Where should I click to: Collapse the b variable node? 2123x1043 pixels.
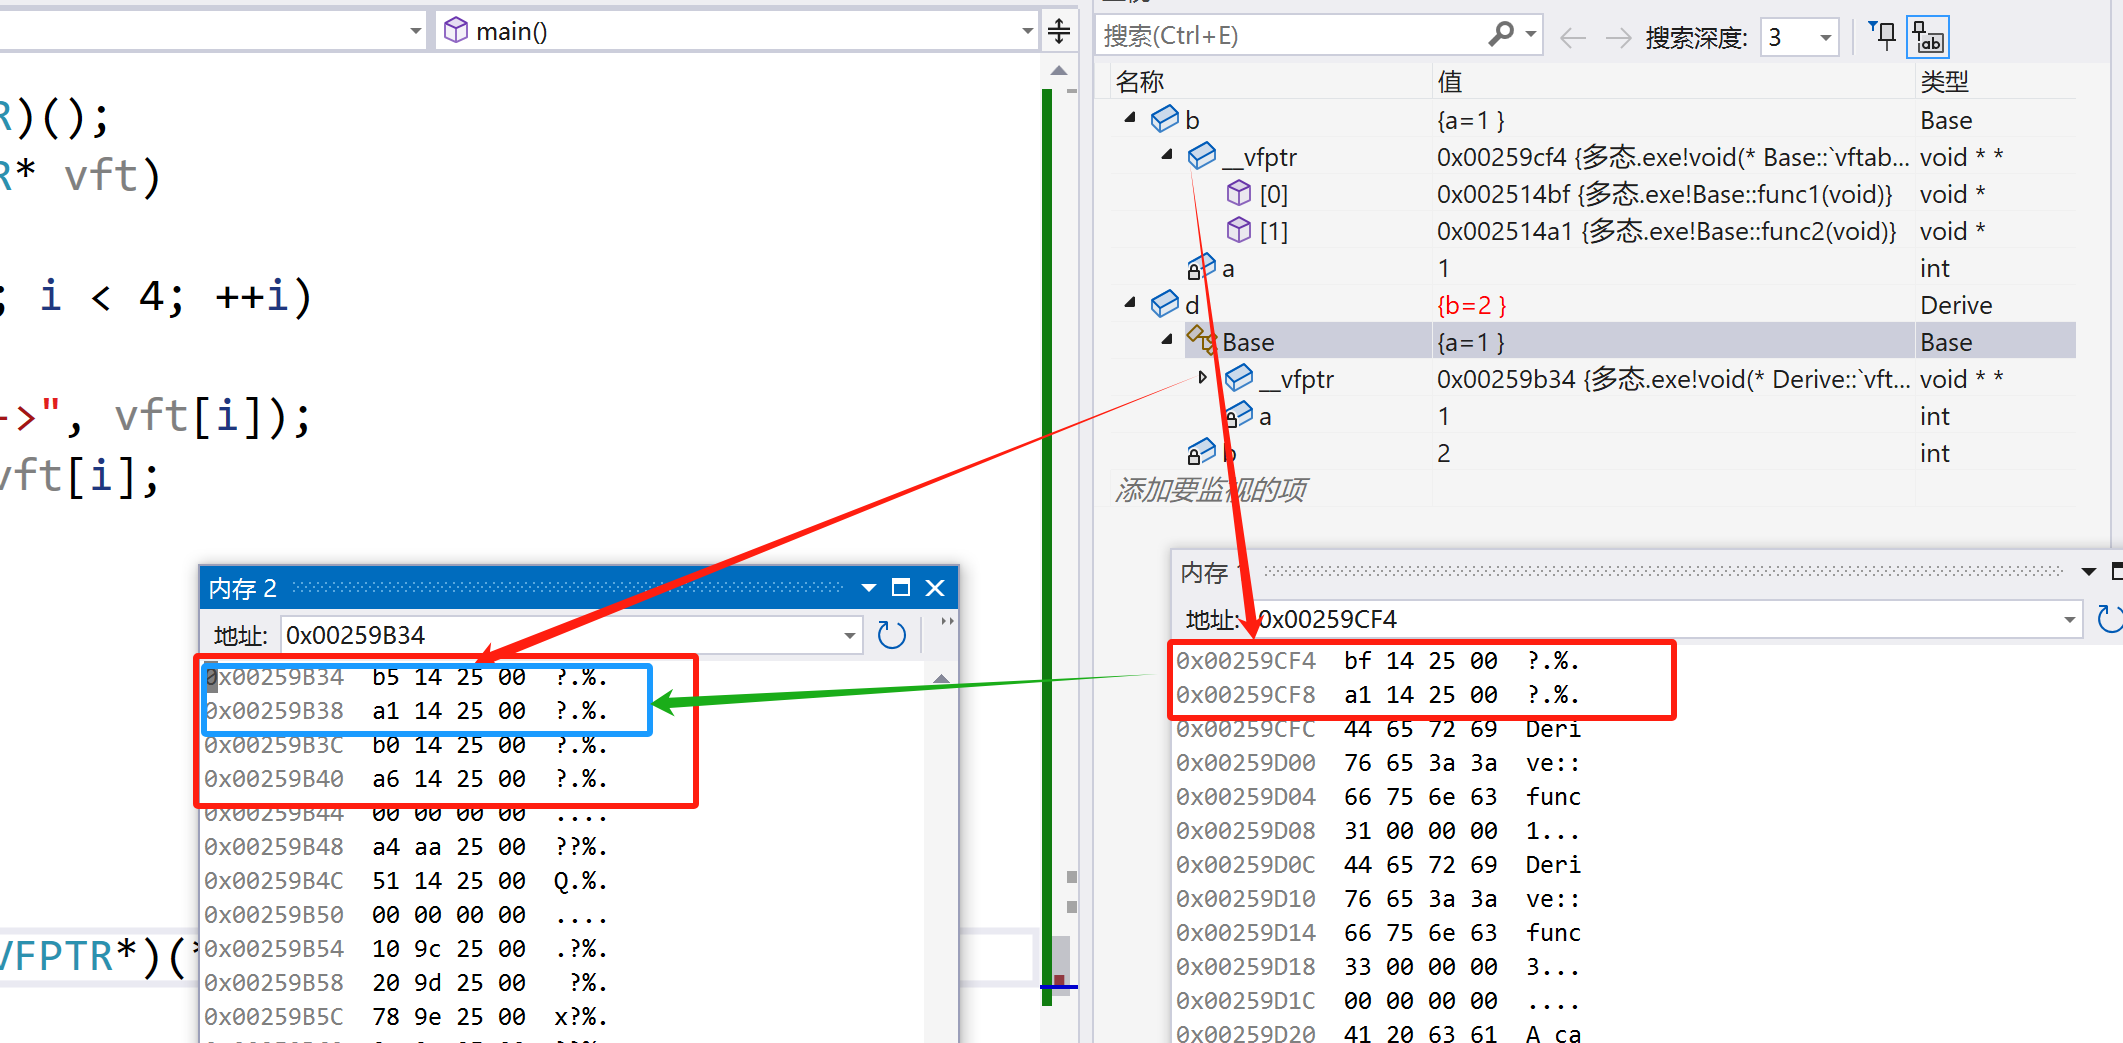(x=1130, y=118)
